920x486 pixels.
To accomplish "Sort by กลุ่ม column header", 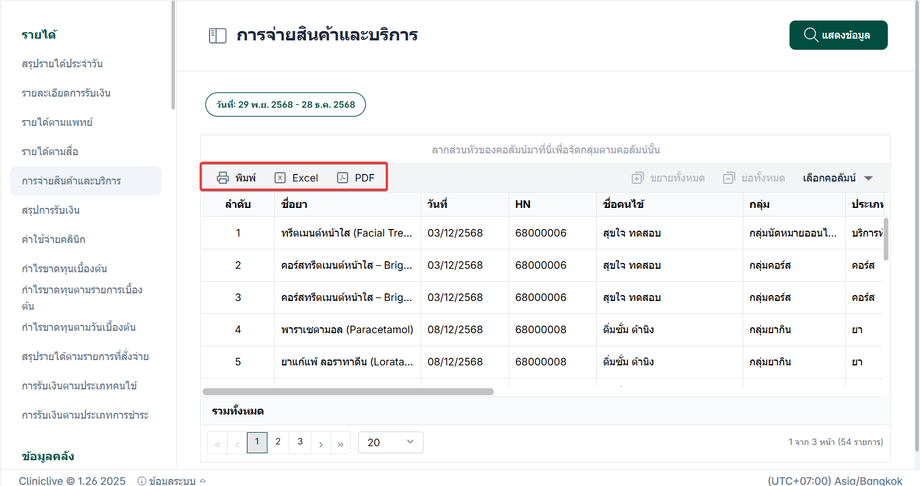I will (794, 204).
